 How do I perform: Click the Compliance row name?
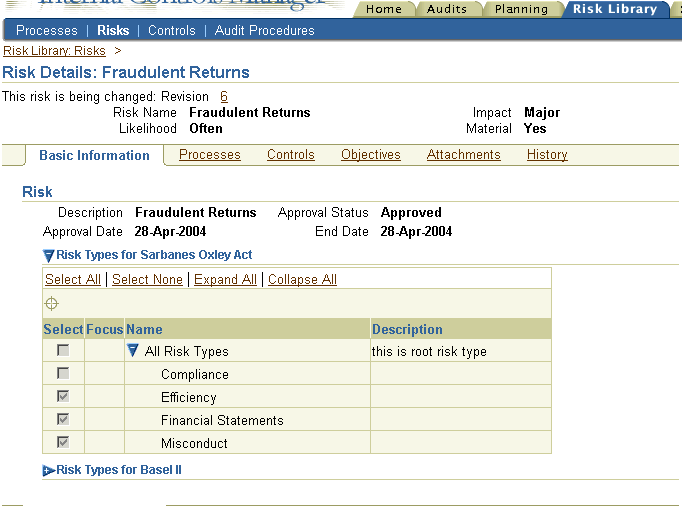coord(195,374)
